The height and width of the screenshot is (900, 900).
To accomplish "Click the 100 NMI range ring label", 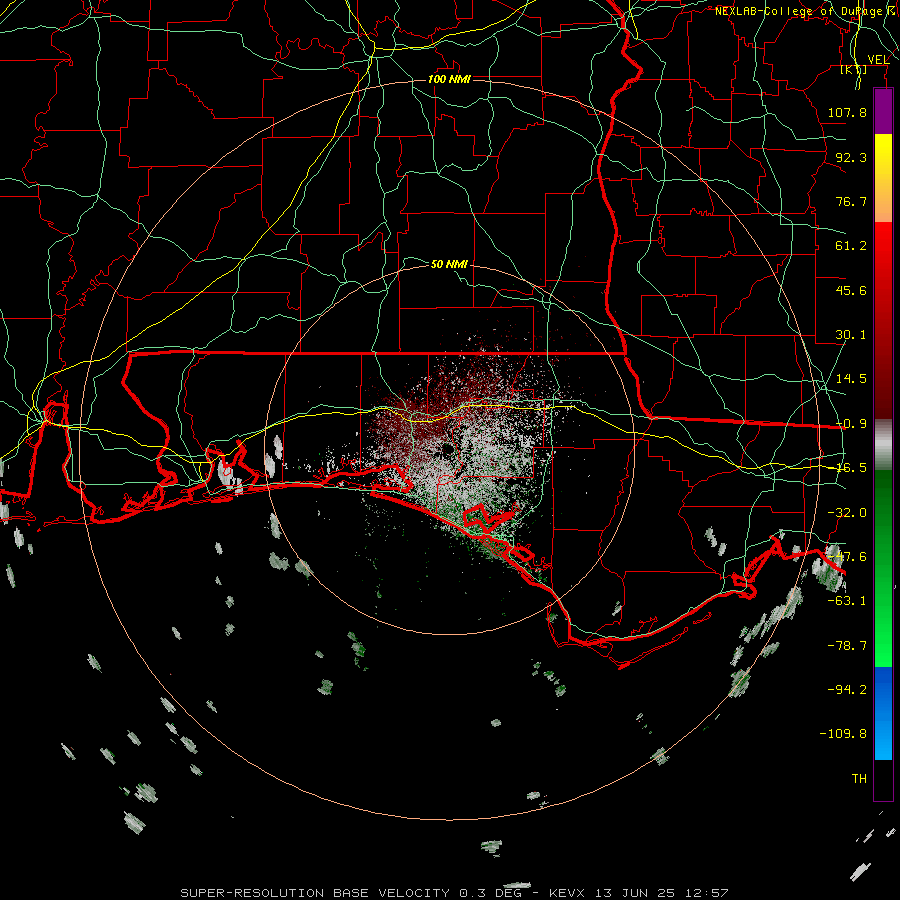I will [x=449, y=79].
